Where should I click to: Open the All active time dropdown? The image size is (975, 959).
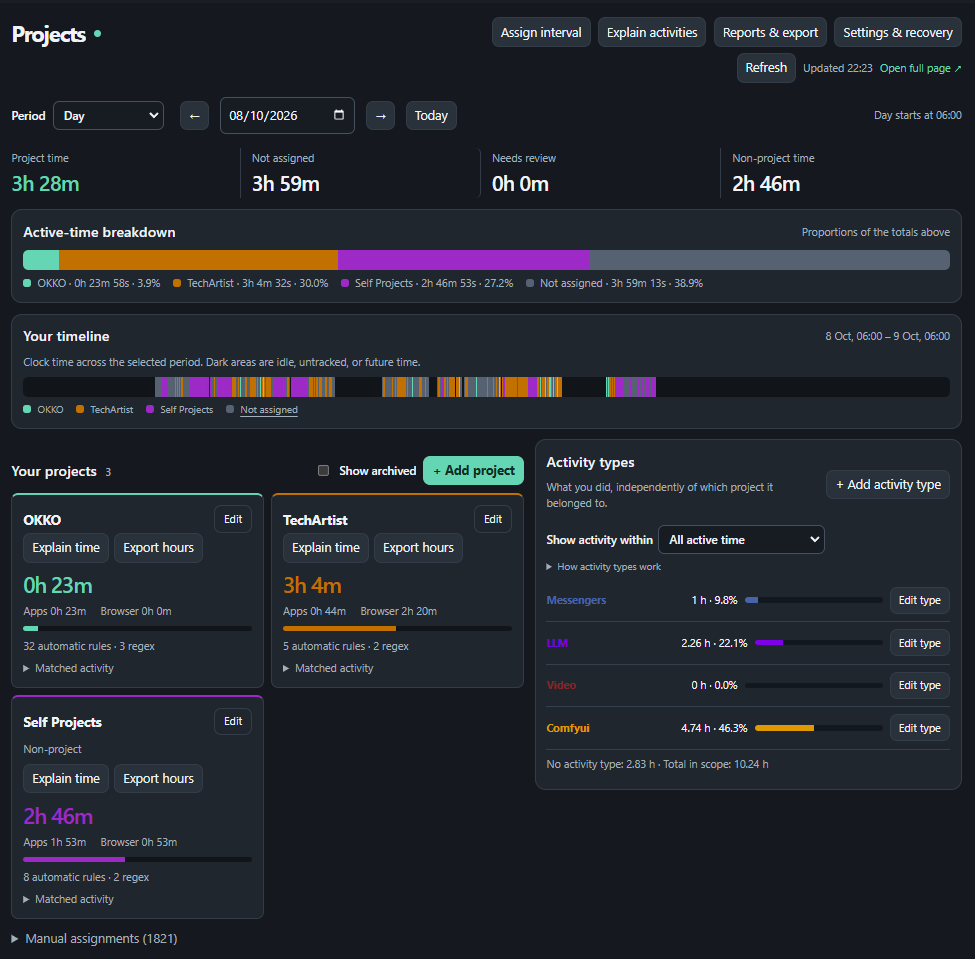point(741,540)
